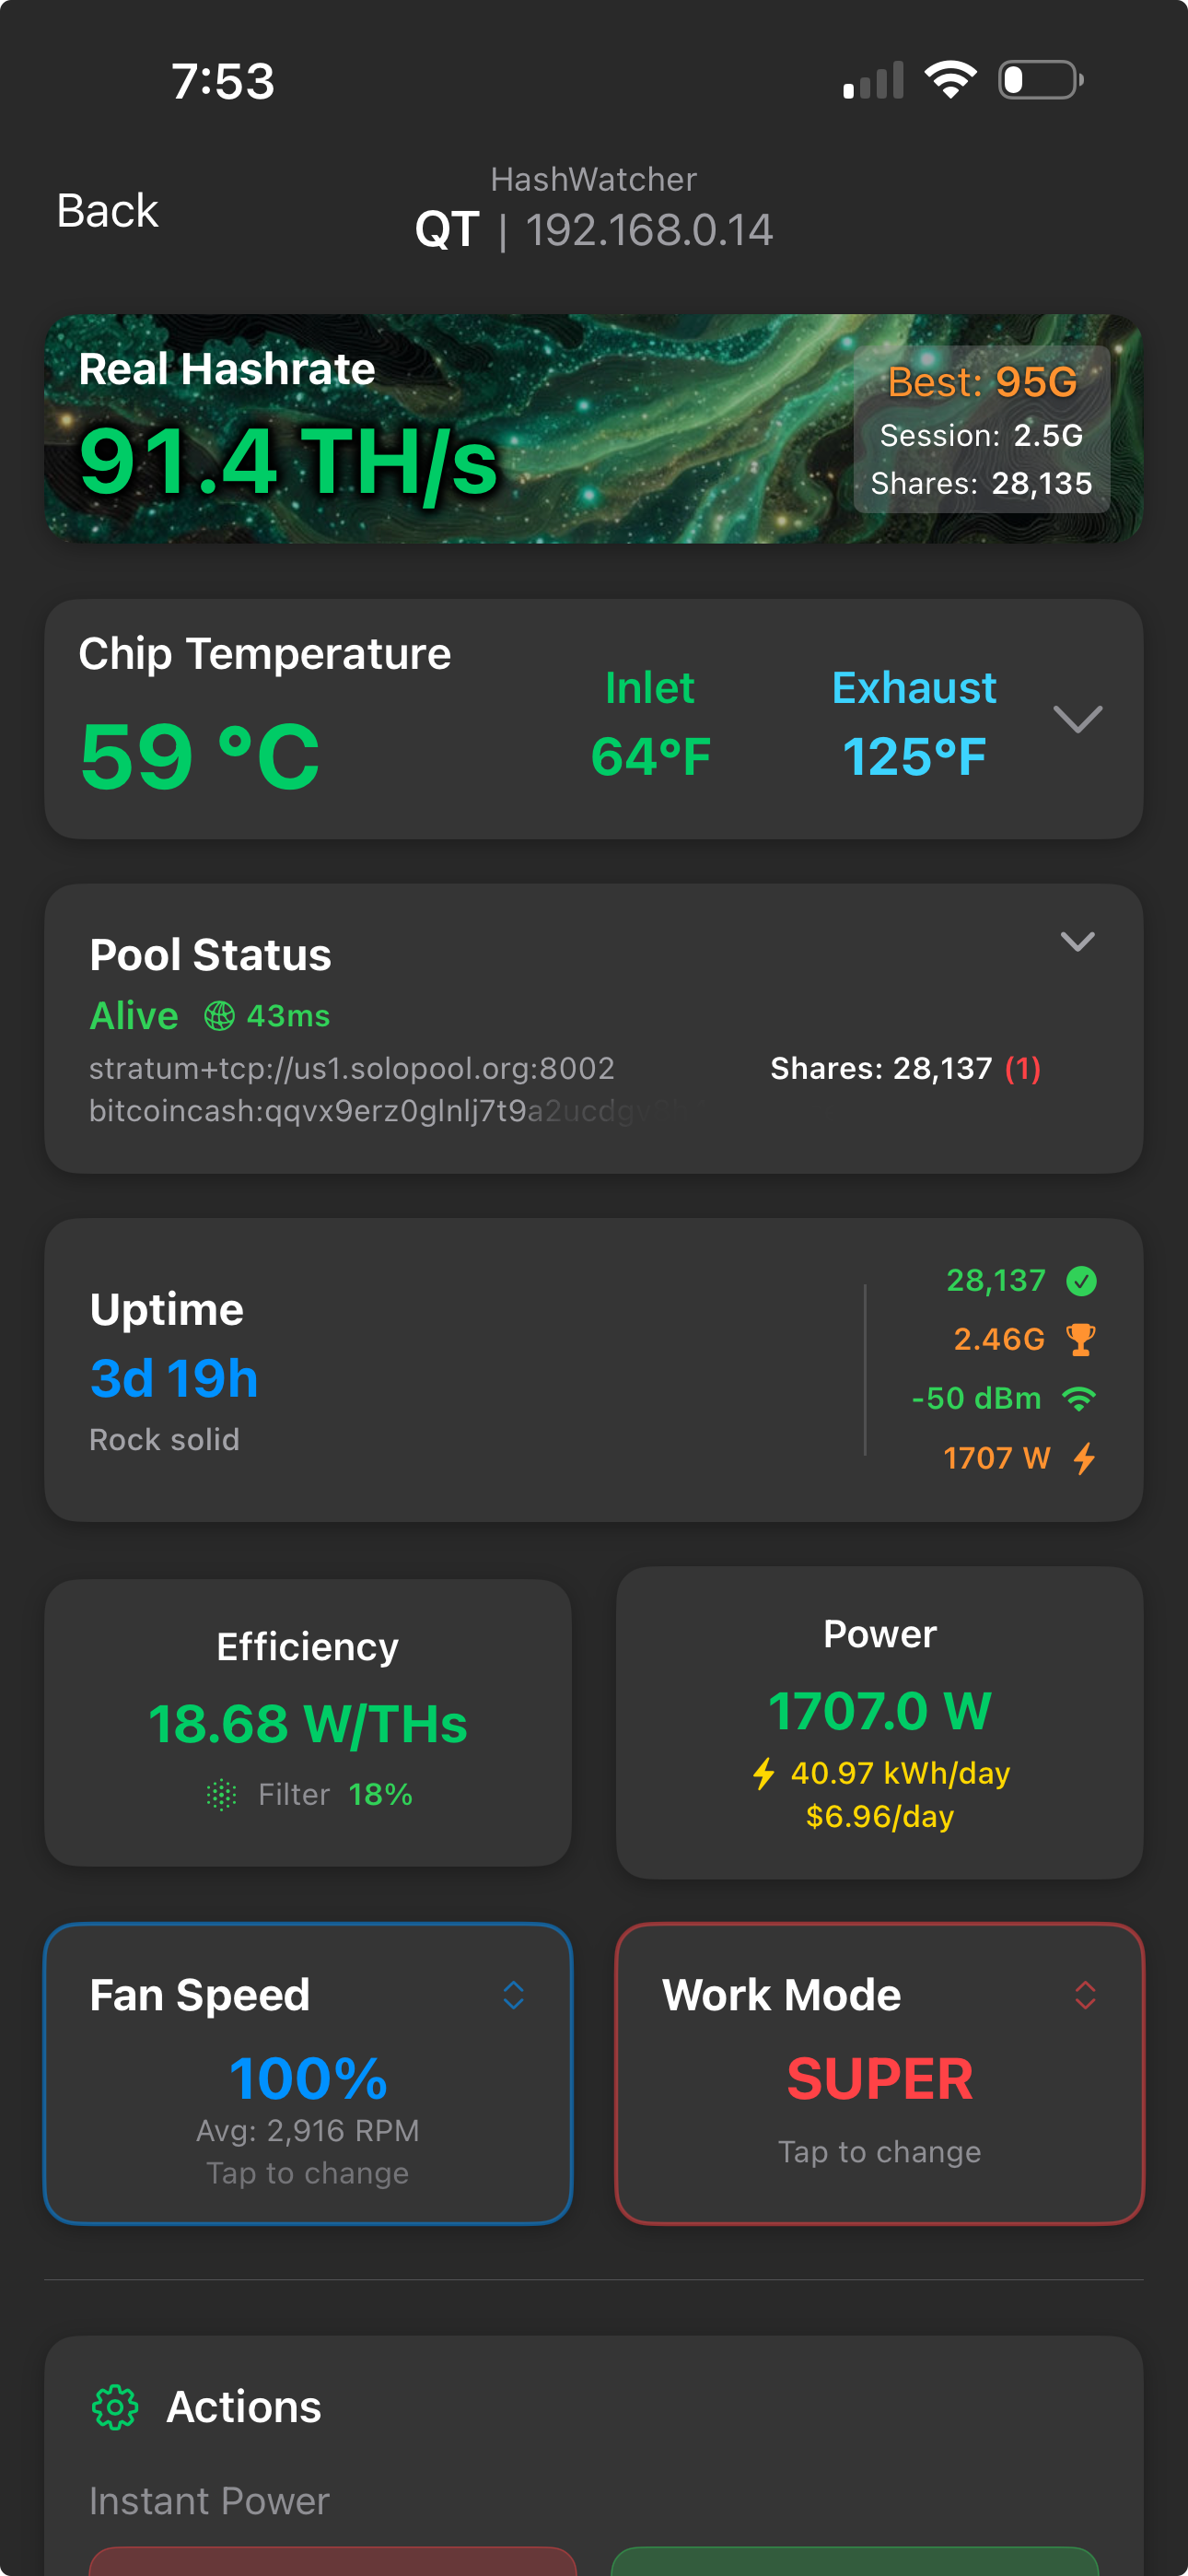Tap the Best 95G stats box
Image resolution: width=1188 pixels, height=2576 pixels.
981,429
